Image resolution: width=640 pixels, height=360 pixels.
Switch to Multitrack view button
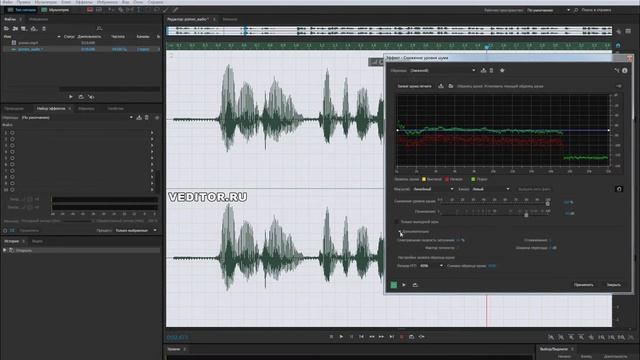[x=55, y=10]
